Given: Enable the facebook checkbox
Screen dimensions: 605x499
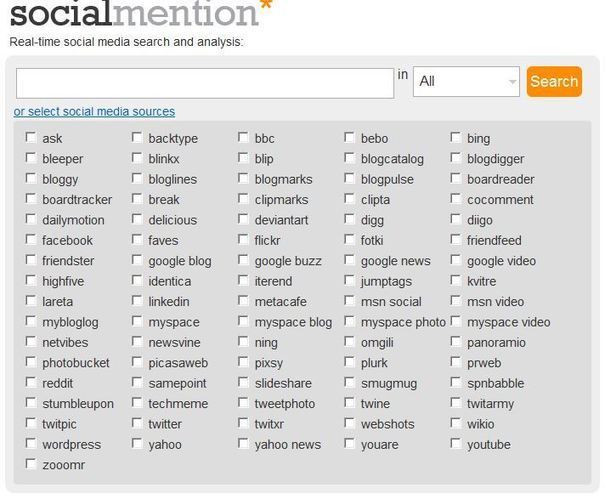Looking at the screenshot, I should click(31, 240).
